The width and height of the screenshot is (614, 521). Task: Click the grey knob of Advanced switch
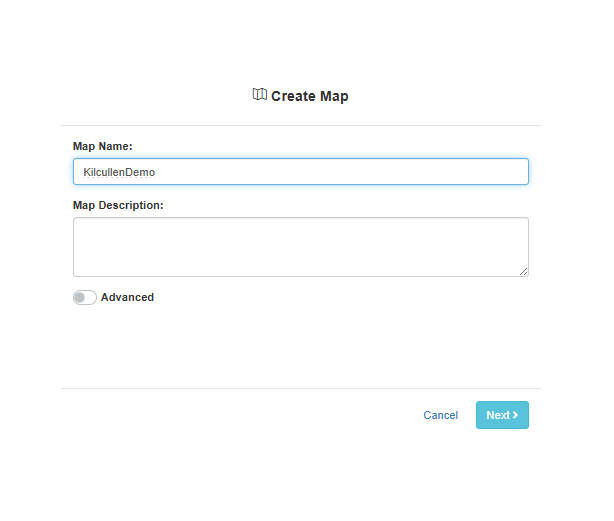[x=80, y=297]
